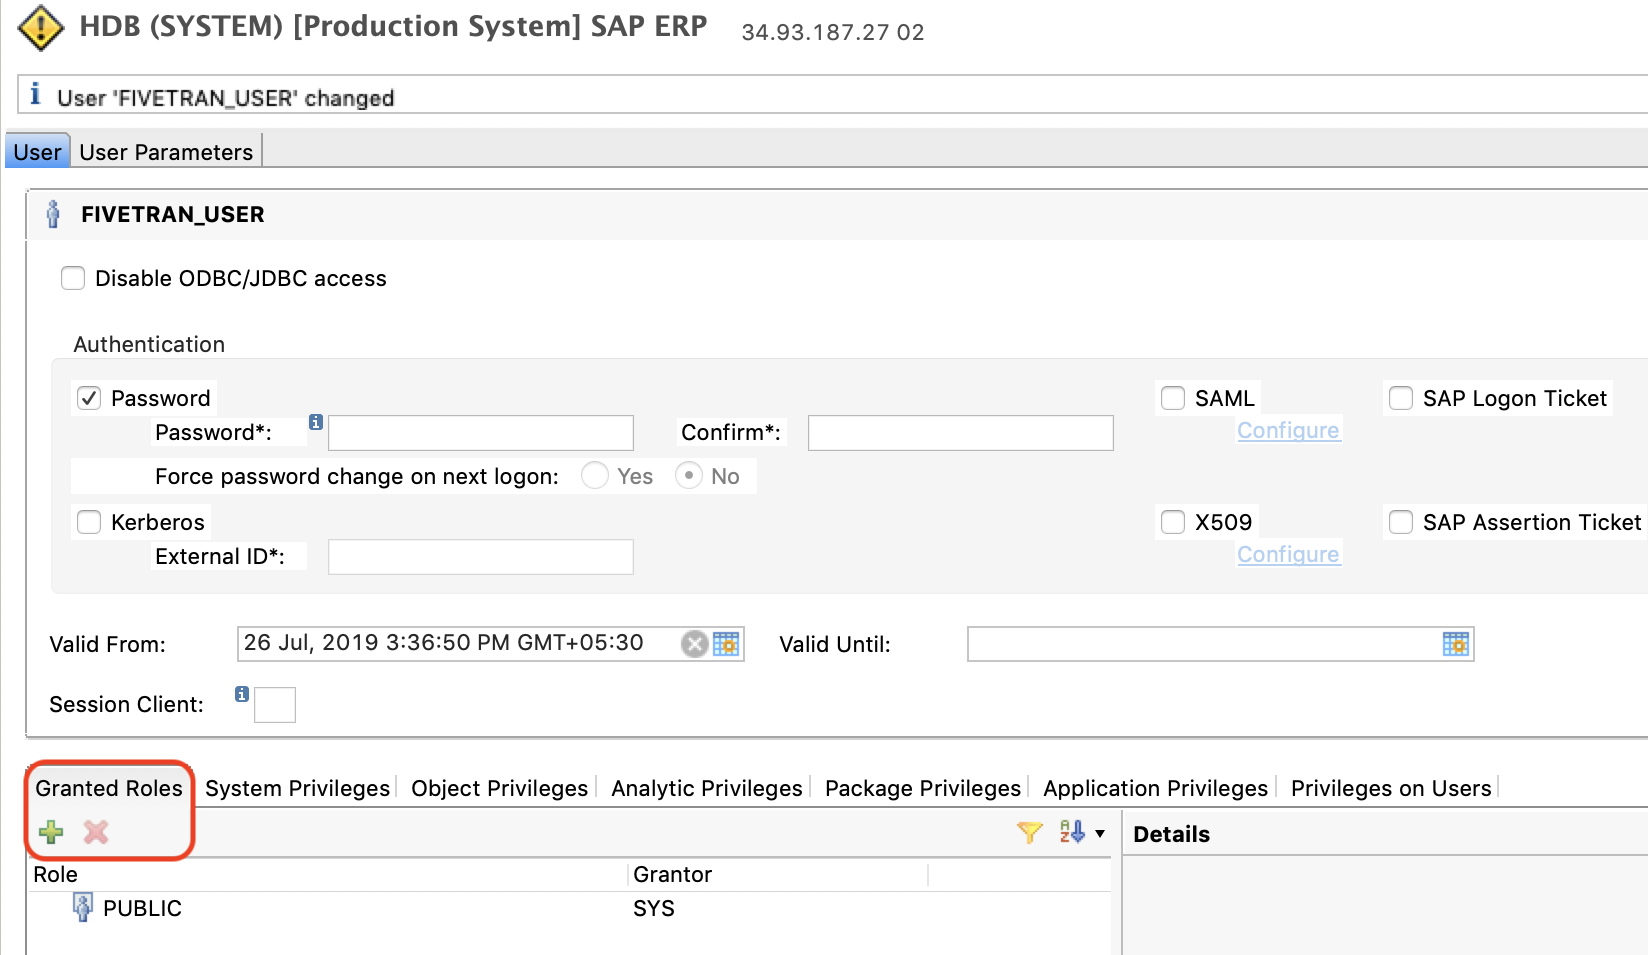Click the SYS grantor cell

tap(654, 908)
